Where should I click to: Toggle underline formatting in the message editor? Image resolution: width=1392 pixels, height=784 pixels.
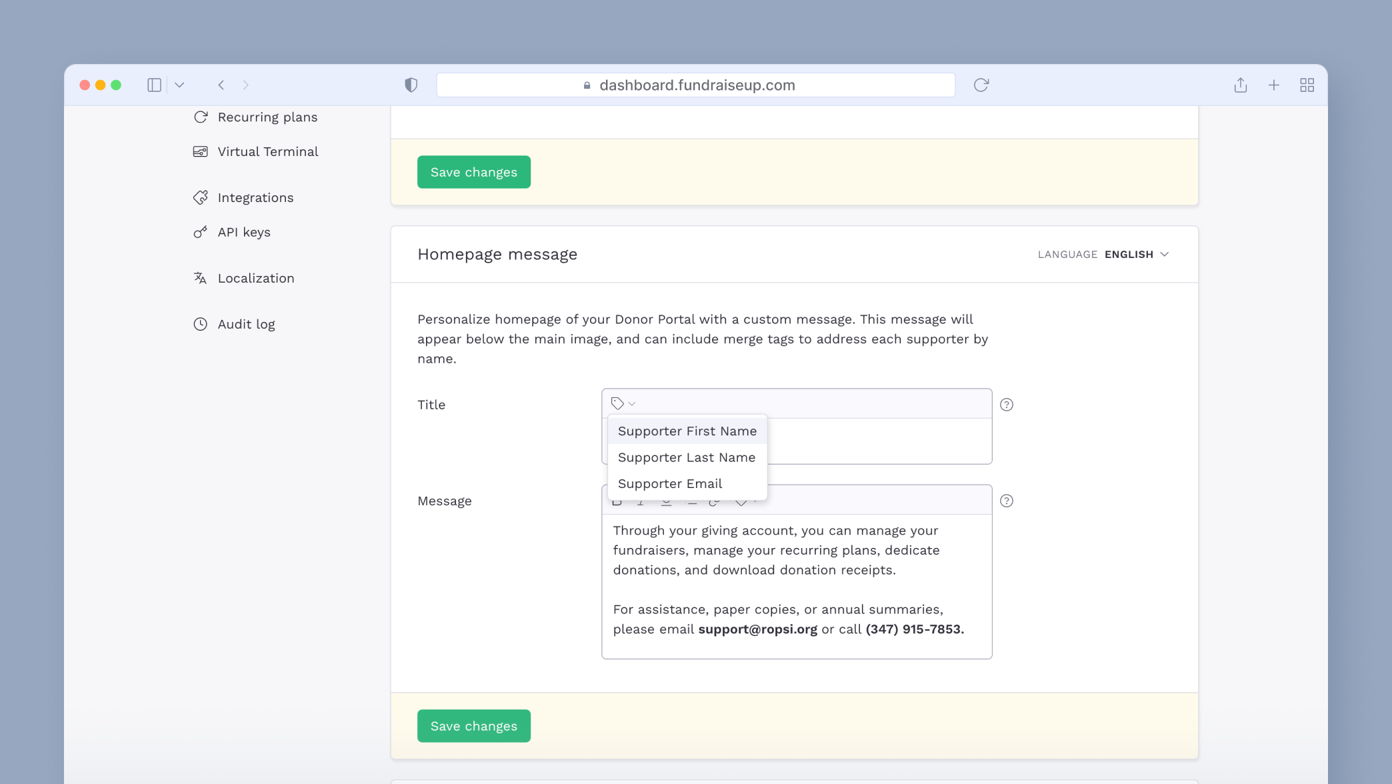(665, 502)
